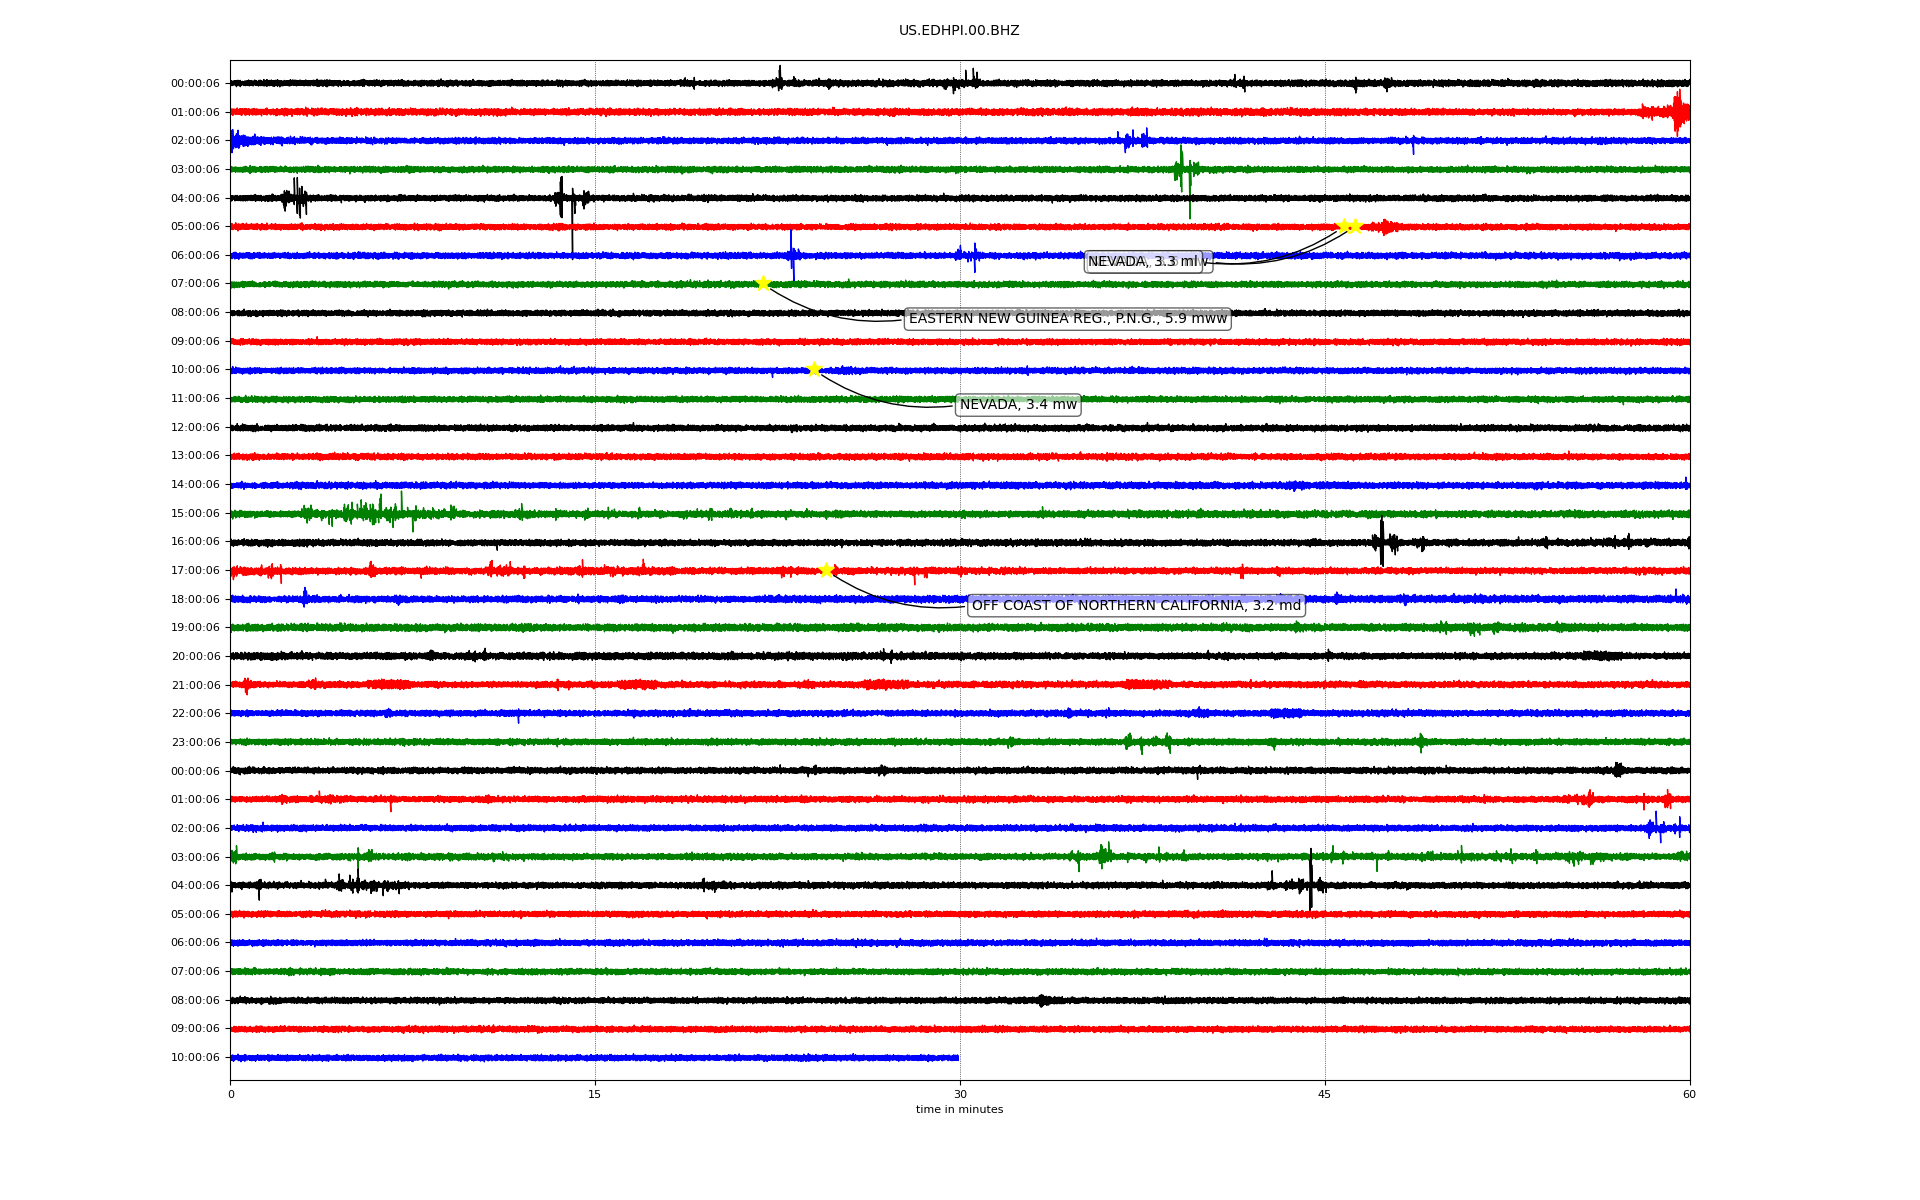This screenshot has height=1200, width=1920.
Task: Click the 60 tick on the time axis
Action: click(1689, 1094)
